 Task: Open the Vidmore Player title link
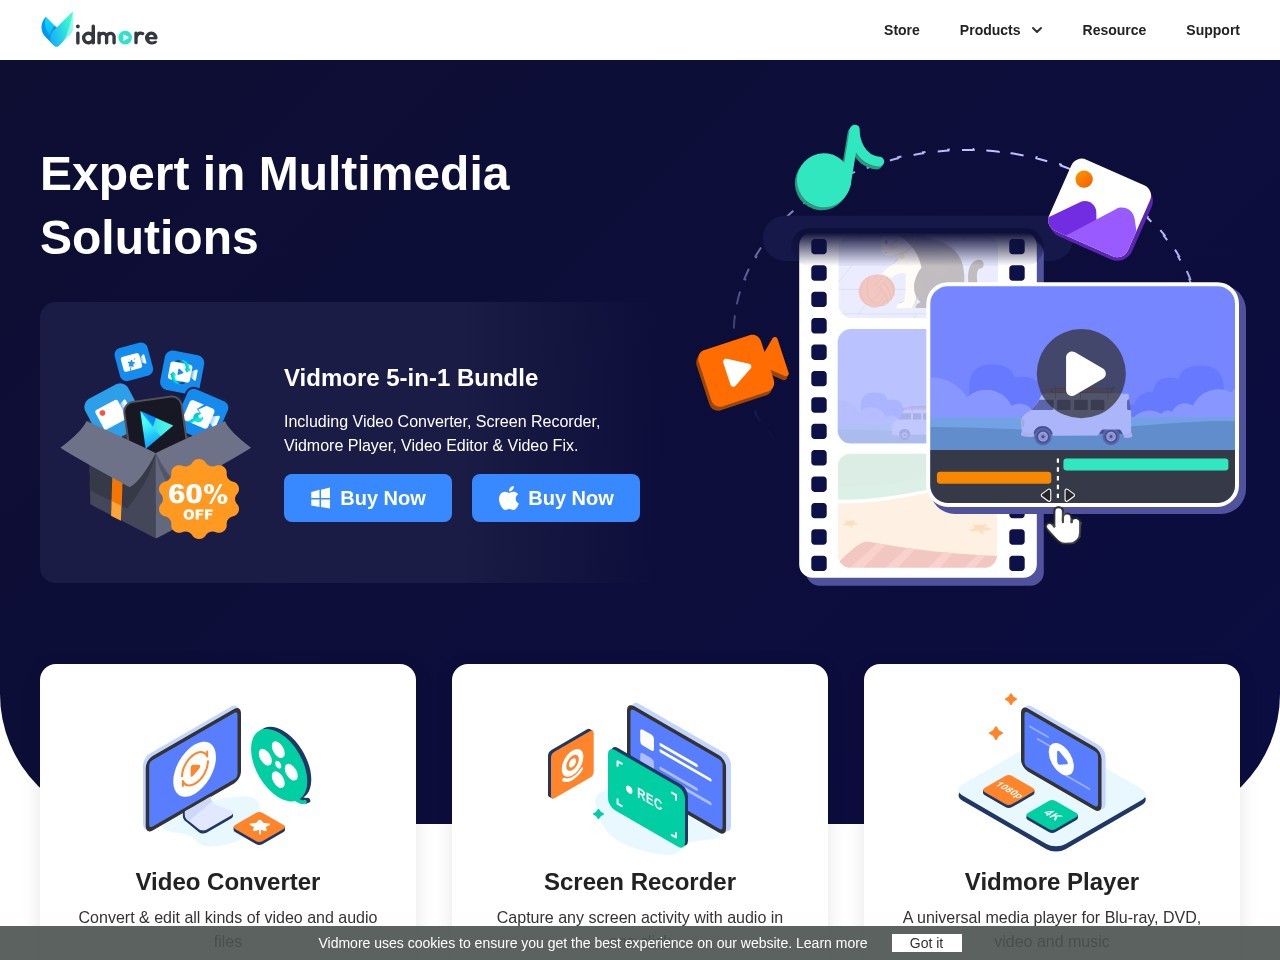(1052, 881)
